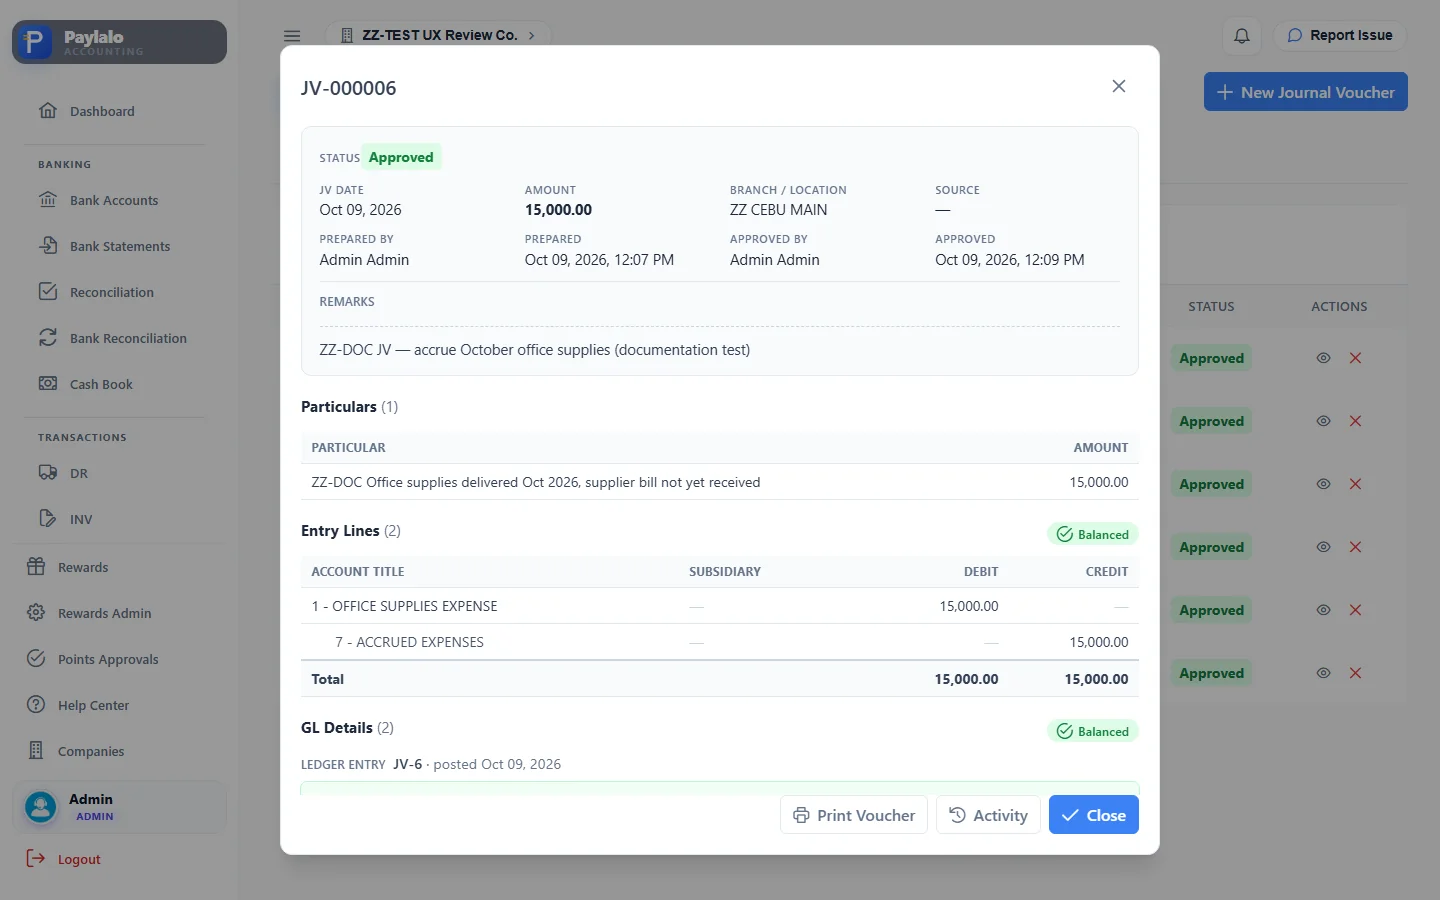Click the ZZ-DOC Office supplies particular row

(x=720, y=482)
